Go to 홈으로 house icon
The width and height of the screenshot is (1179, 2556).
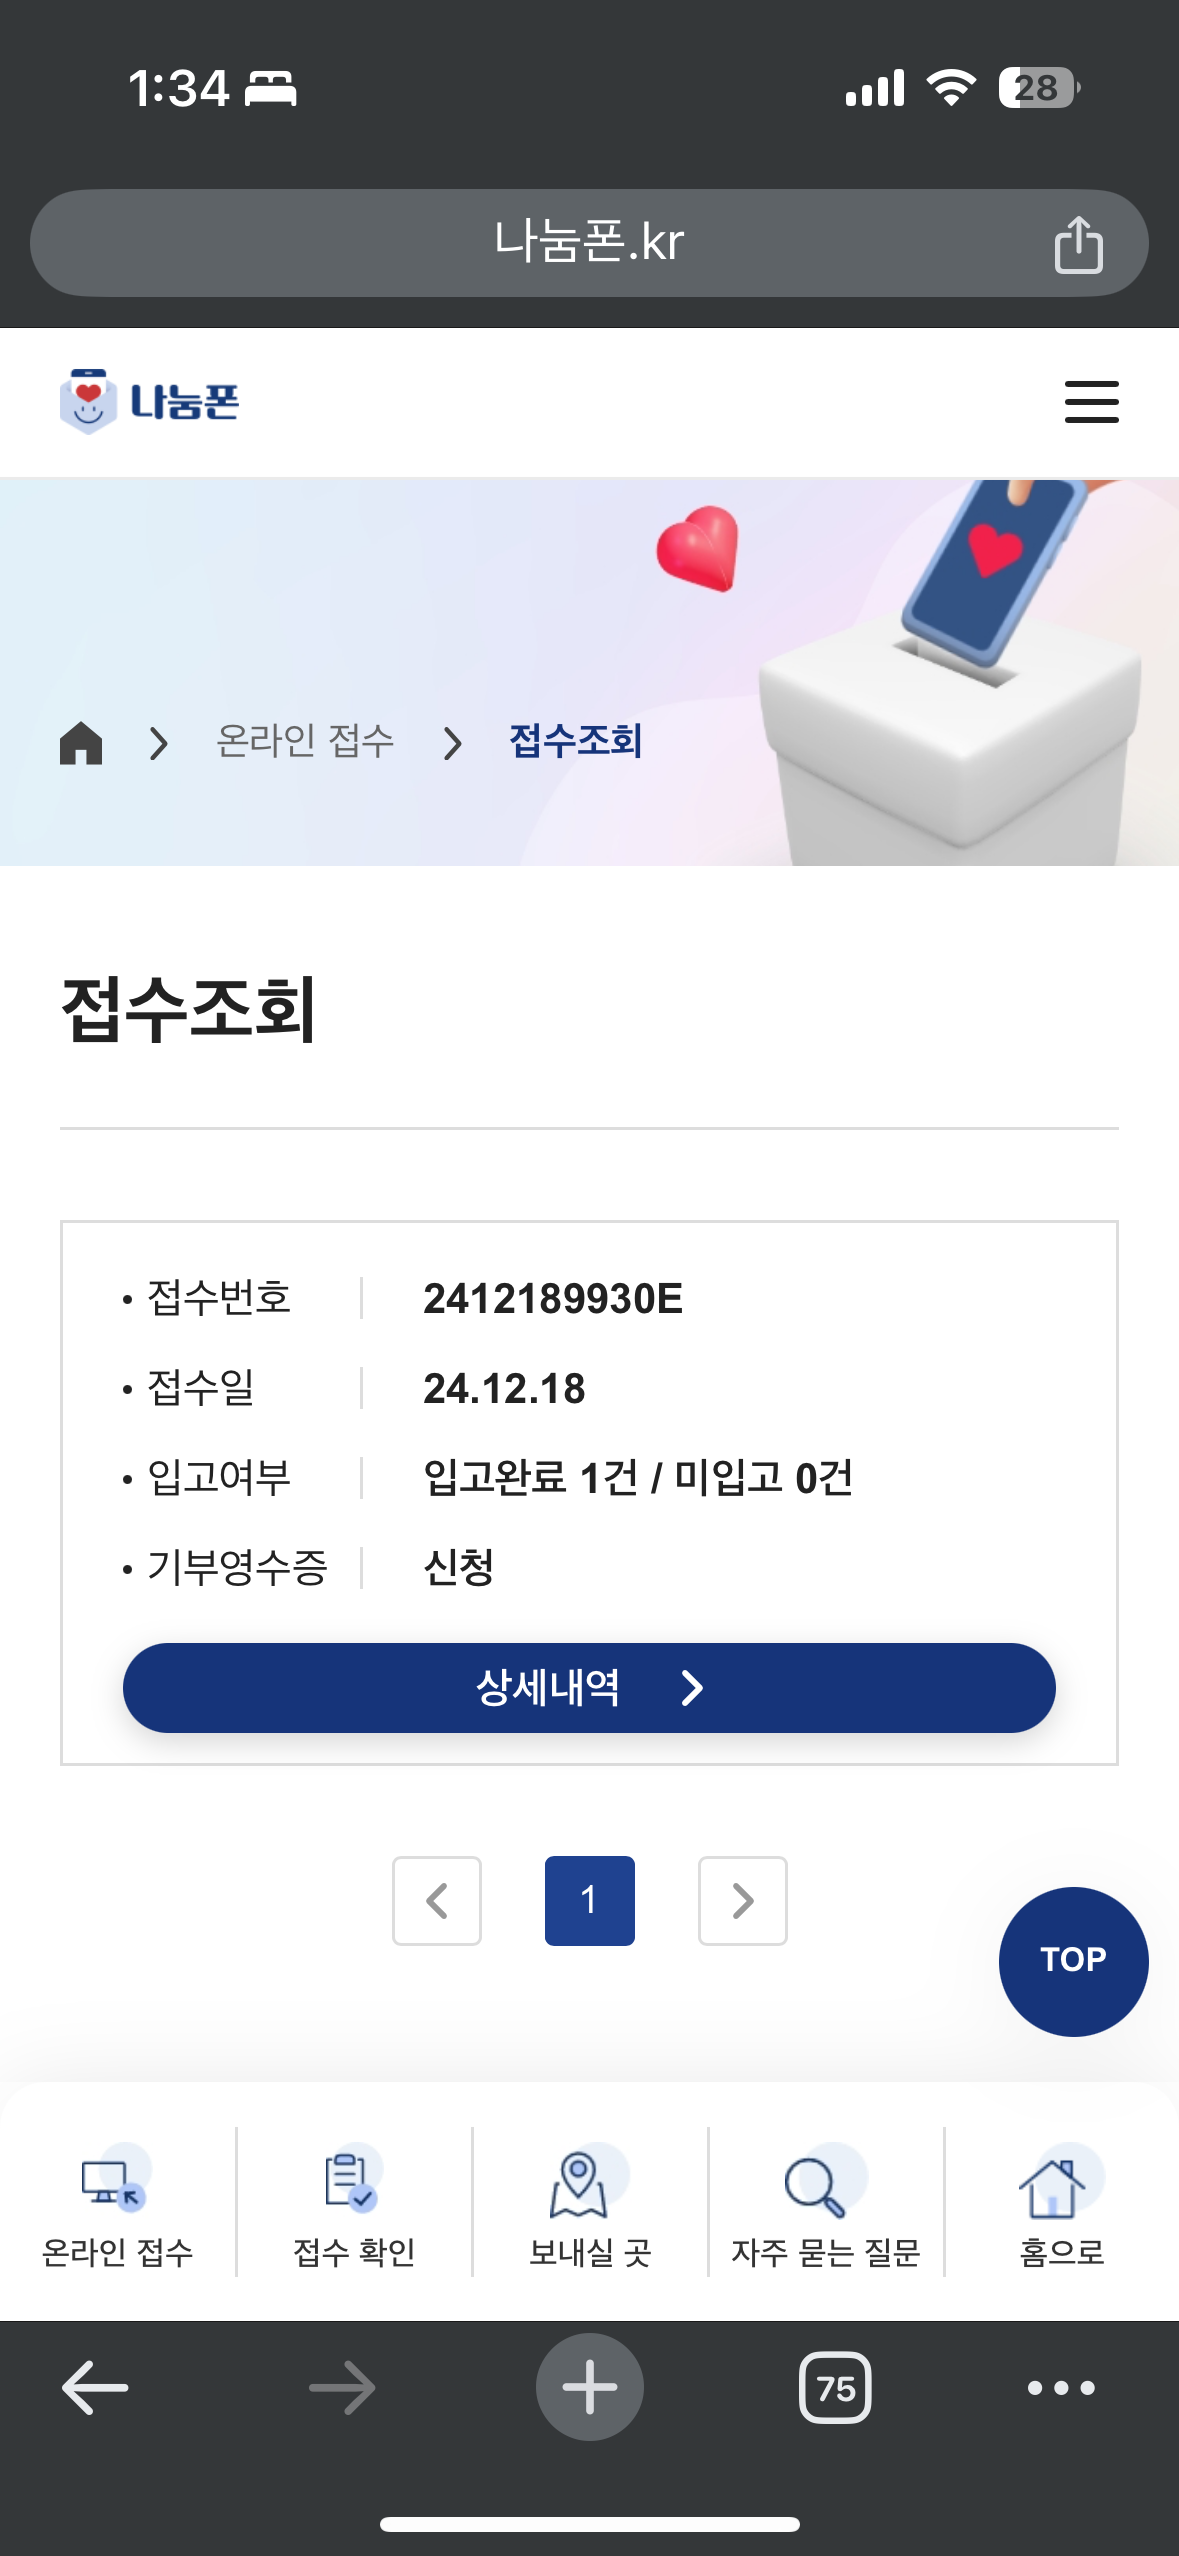[1061, 2206]
